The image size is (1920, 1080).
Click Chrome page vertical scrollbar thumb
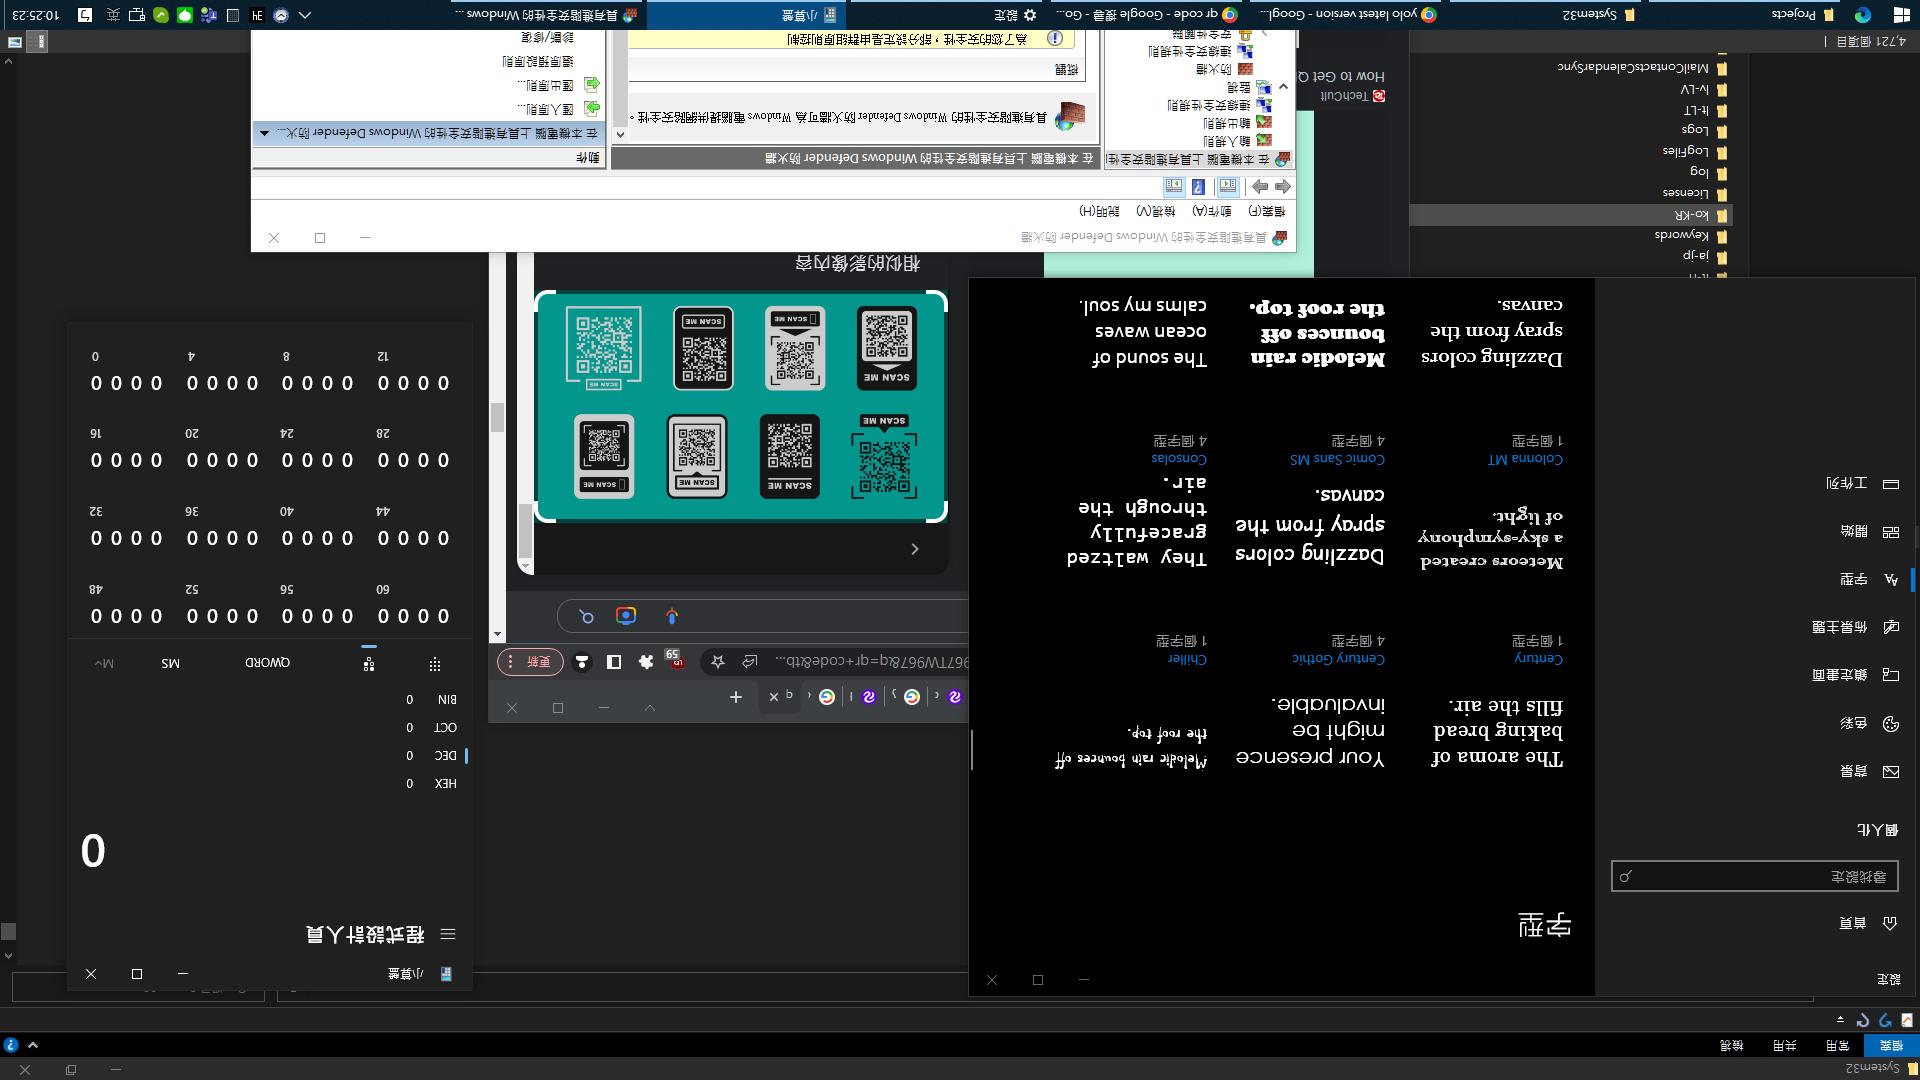pyautogui.click(x=498, y=416)
